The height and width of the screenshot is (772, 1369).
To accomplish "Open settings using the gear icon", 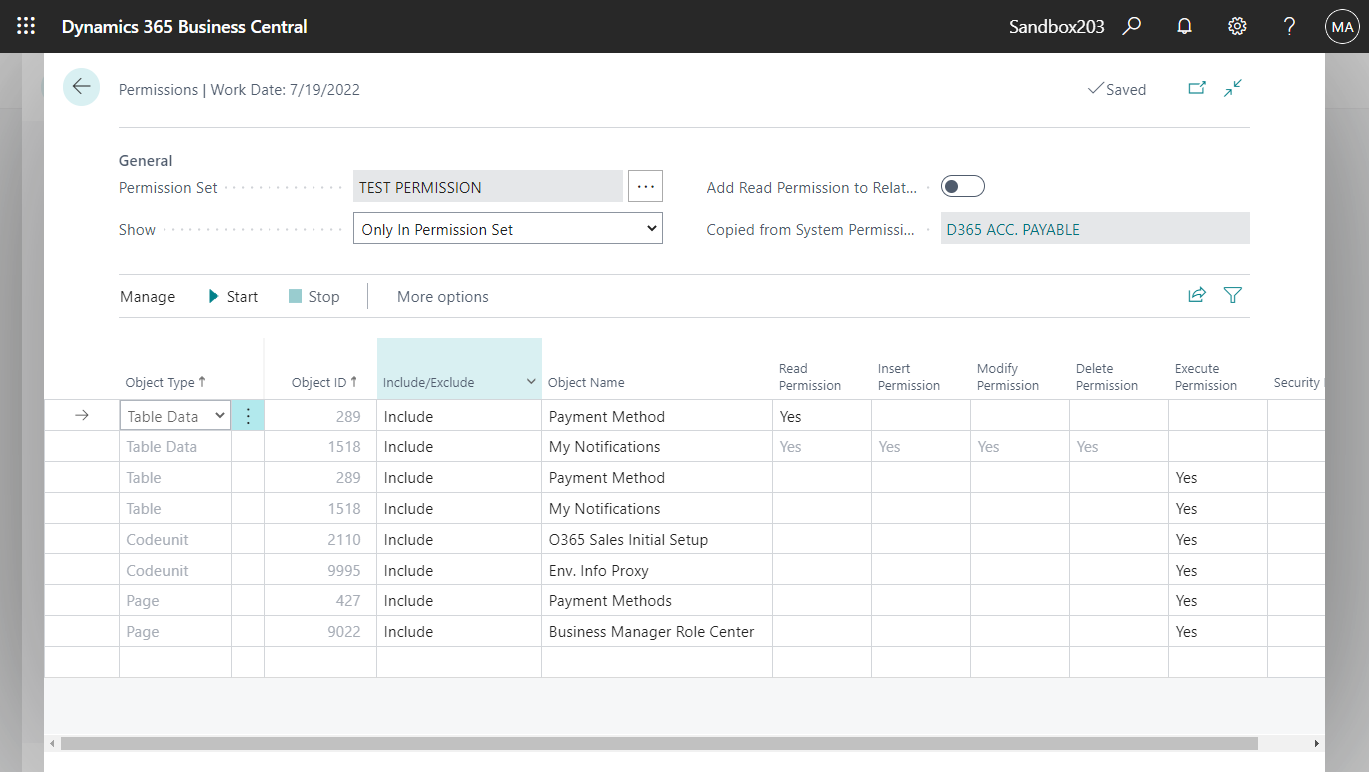I will [x=1237, y=26].
